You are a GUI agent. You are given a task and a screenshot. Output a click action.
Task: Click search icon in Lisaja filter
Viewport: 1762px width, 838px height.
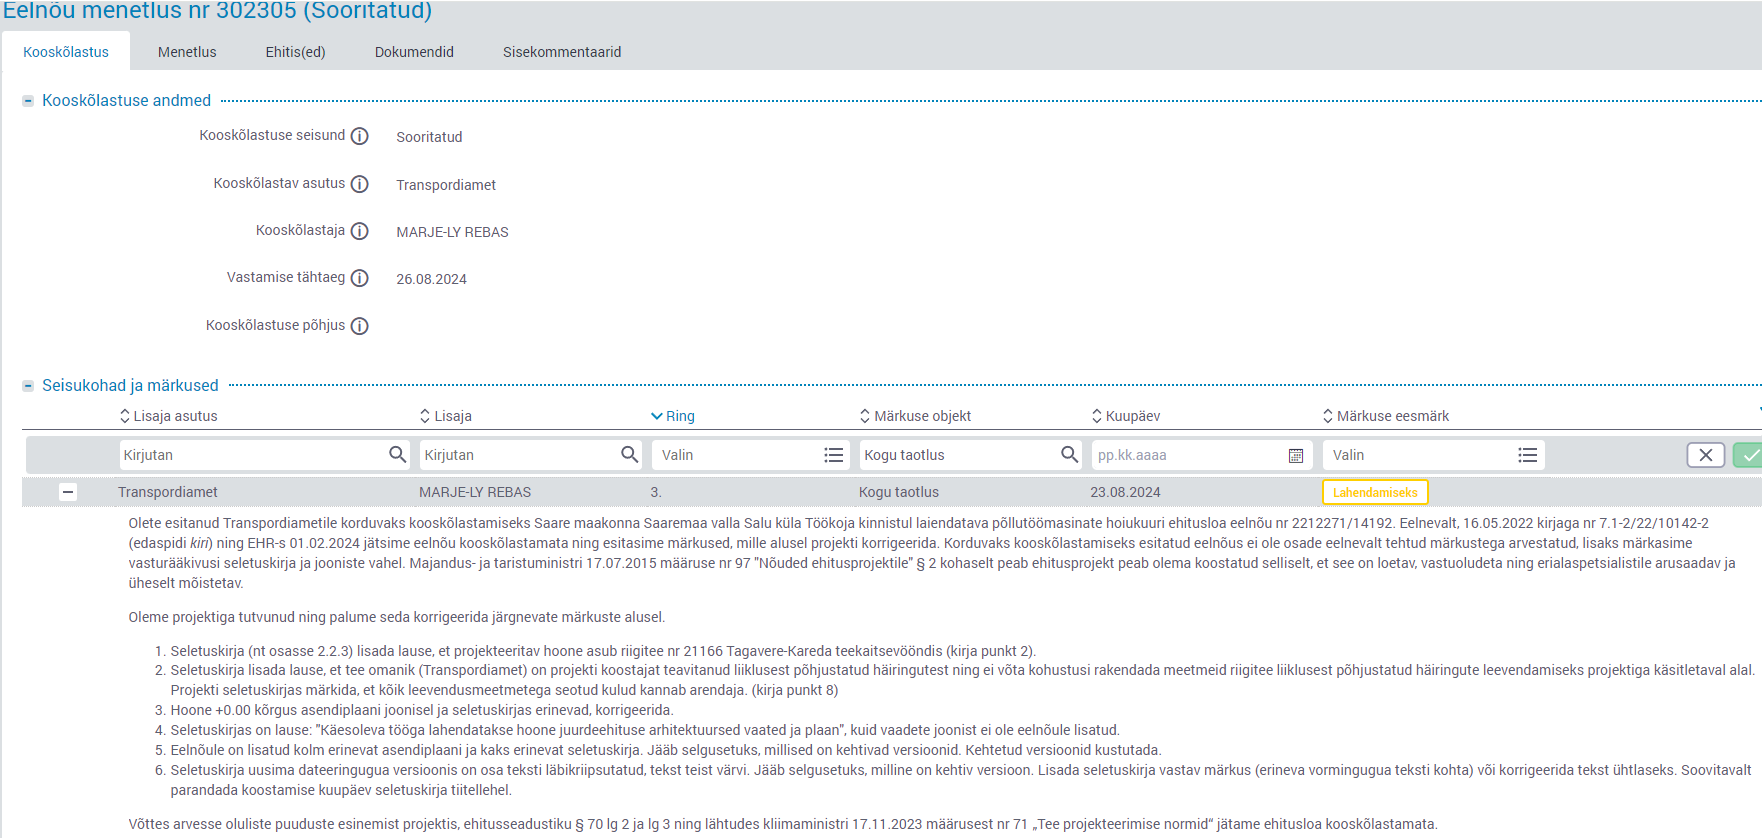629,454
